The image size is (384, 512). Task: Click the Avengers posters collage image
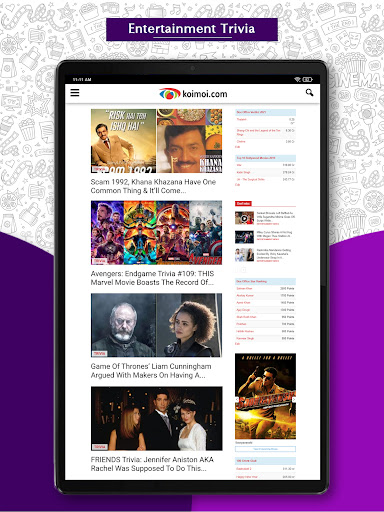[x=156, y=233]
